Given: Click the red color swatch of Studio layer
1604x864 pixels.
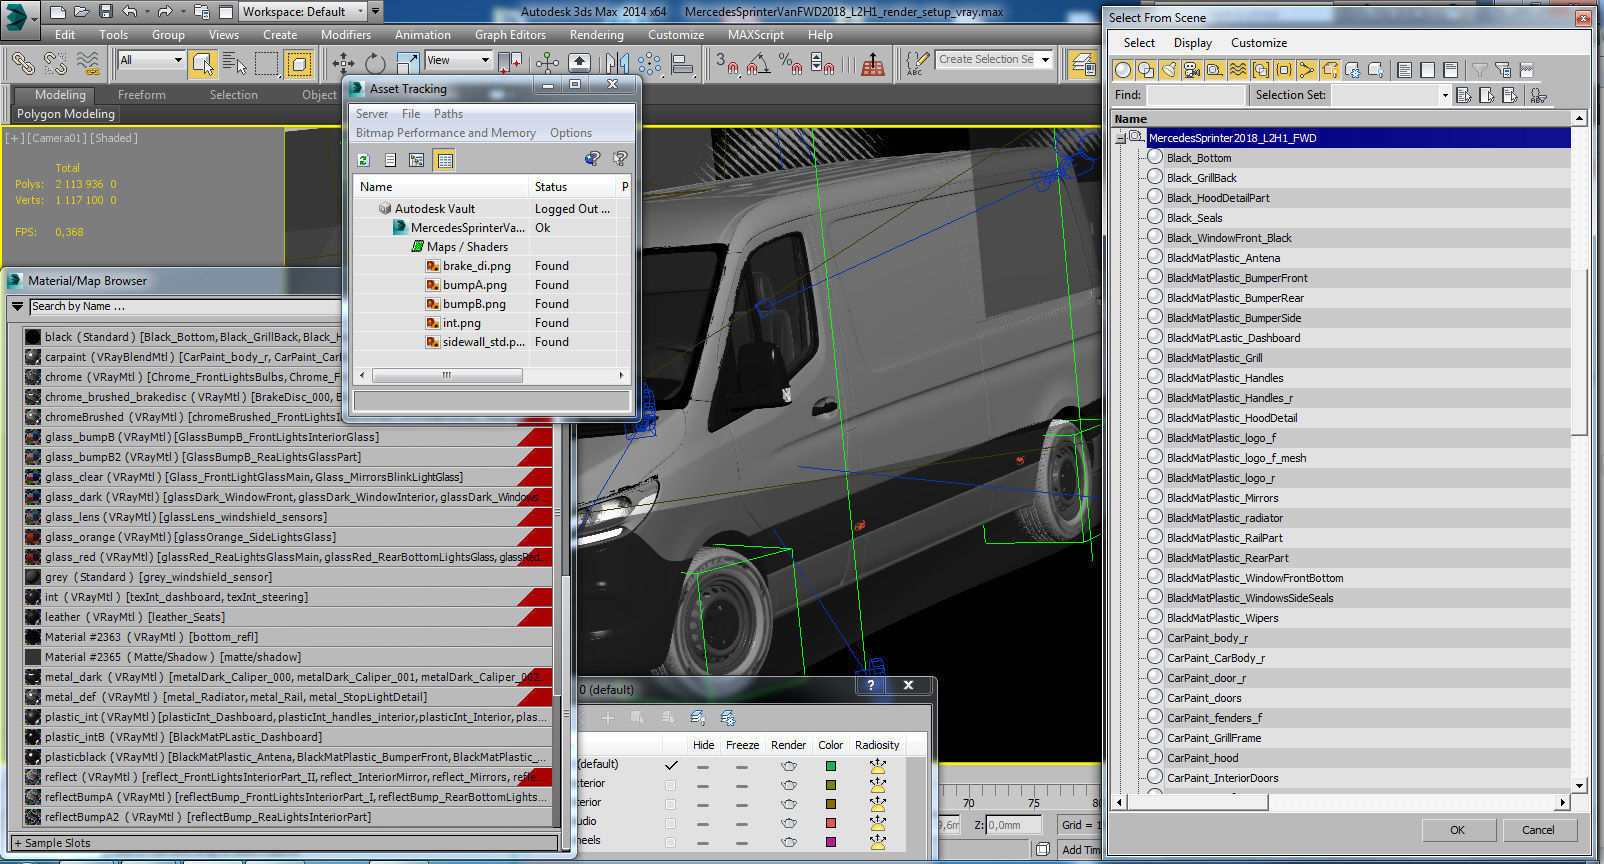Looking at the screenshot, I should 831,823.
